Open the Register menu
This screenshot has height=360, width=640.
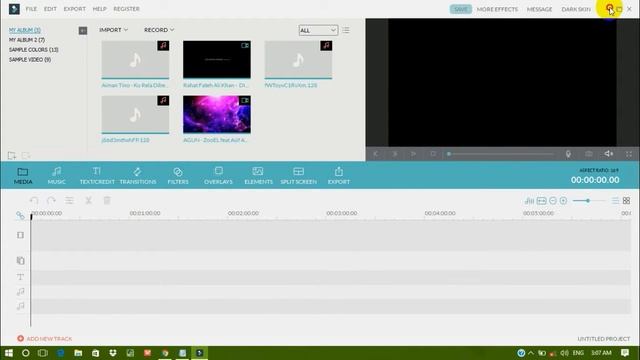pyautogui.click(x=127, y=9)
